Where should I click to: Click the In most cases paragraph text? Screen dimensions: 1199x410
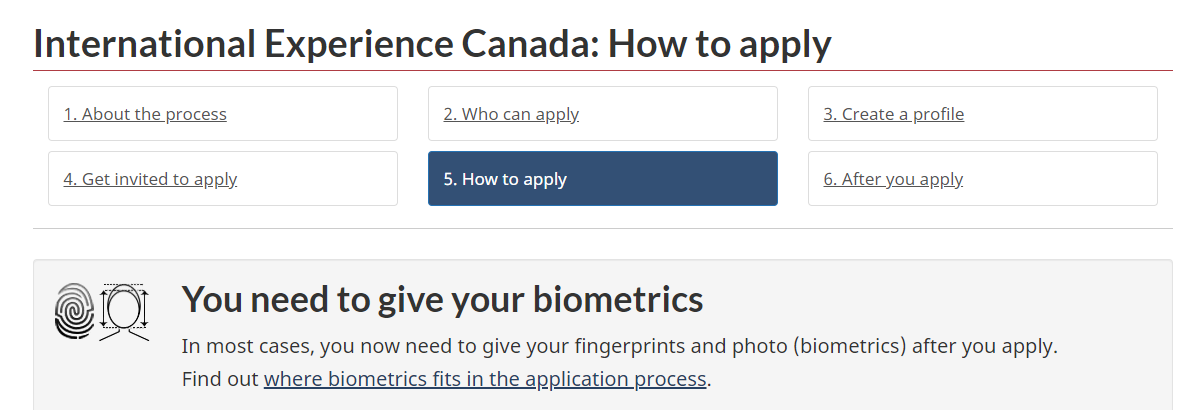[x=619, y=346]
